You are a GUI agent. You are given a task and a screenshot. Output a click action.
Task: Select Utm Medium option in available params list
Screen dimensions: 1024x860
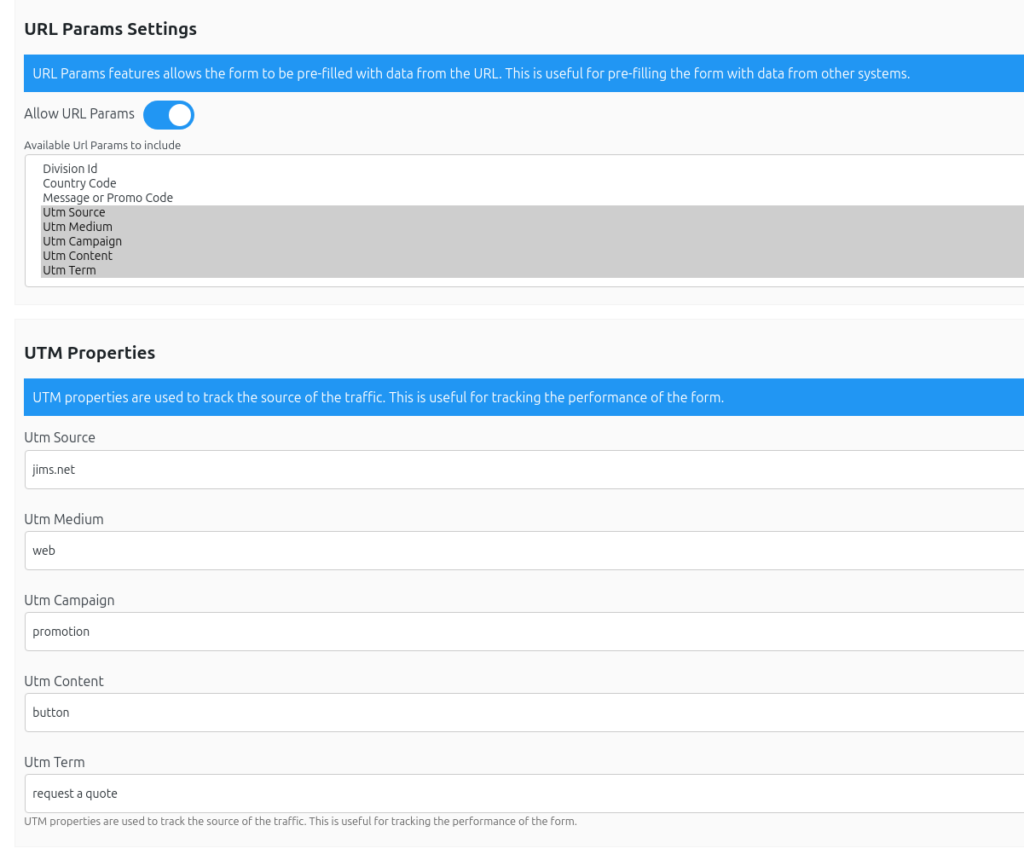[x=77, y=227]
